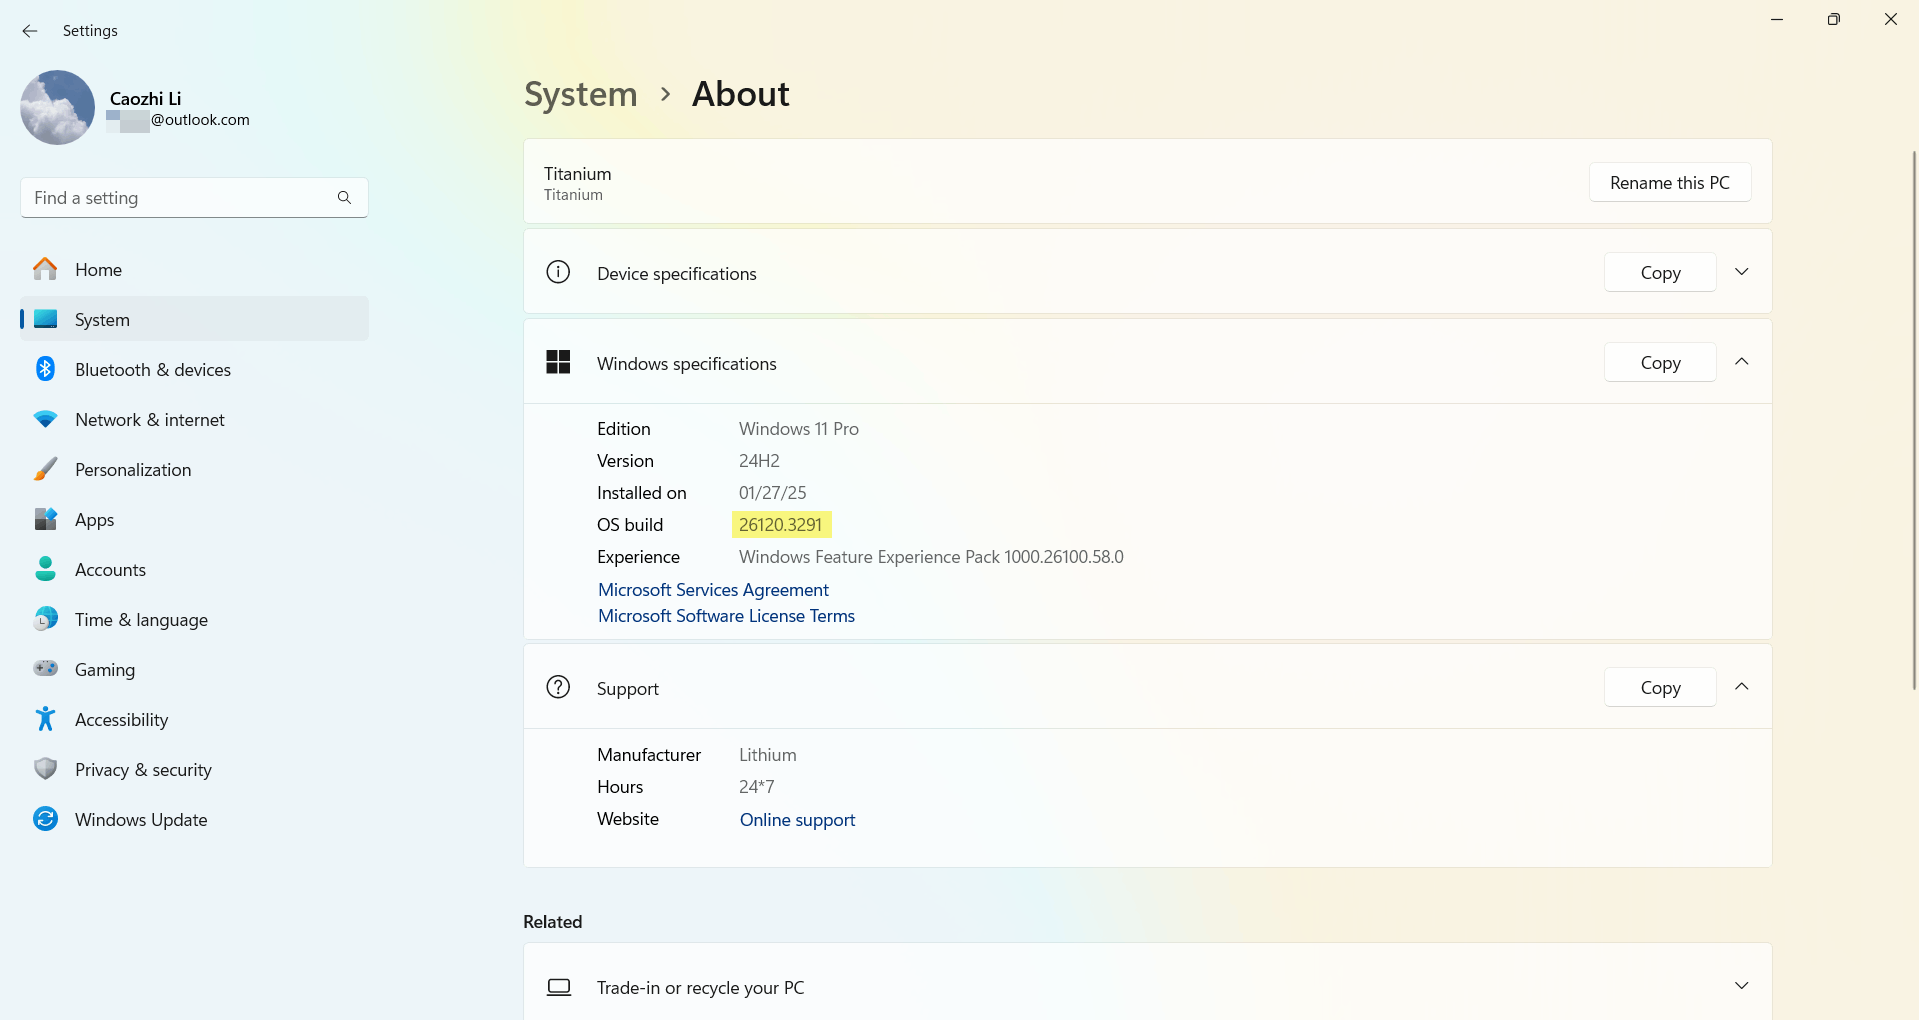This screenshot has width=1919, height=1020.
Task: Click the Gaming controller icon
Action: pyautogui.click(x=45, y=668)
